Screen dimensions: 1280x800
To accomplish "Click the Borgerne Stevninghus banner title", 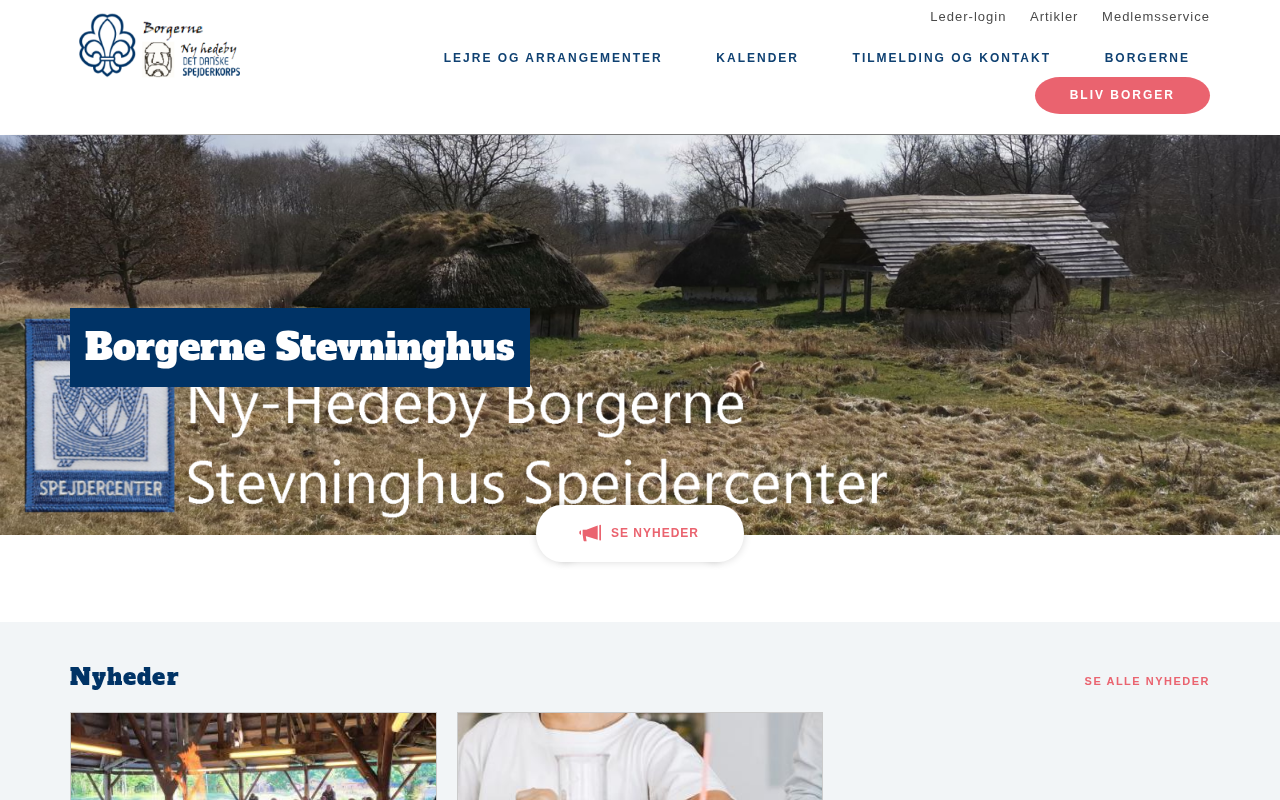I will pos(300,347).
